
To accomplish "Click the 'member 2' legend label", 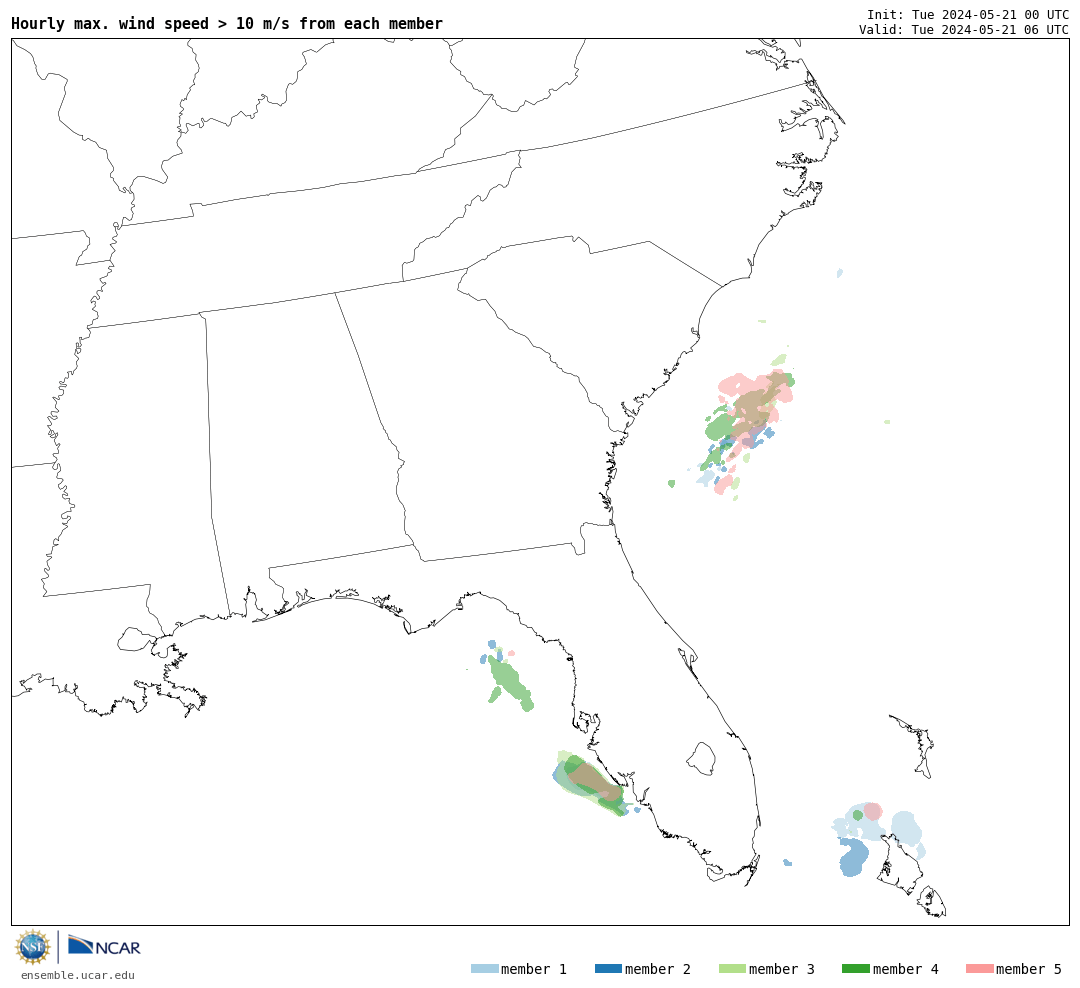I will click(658, 969).
